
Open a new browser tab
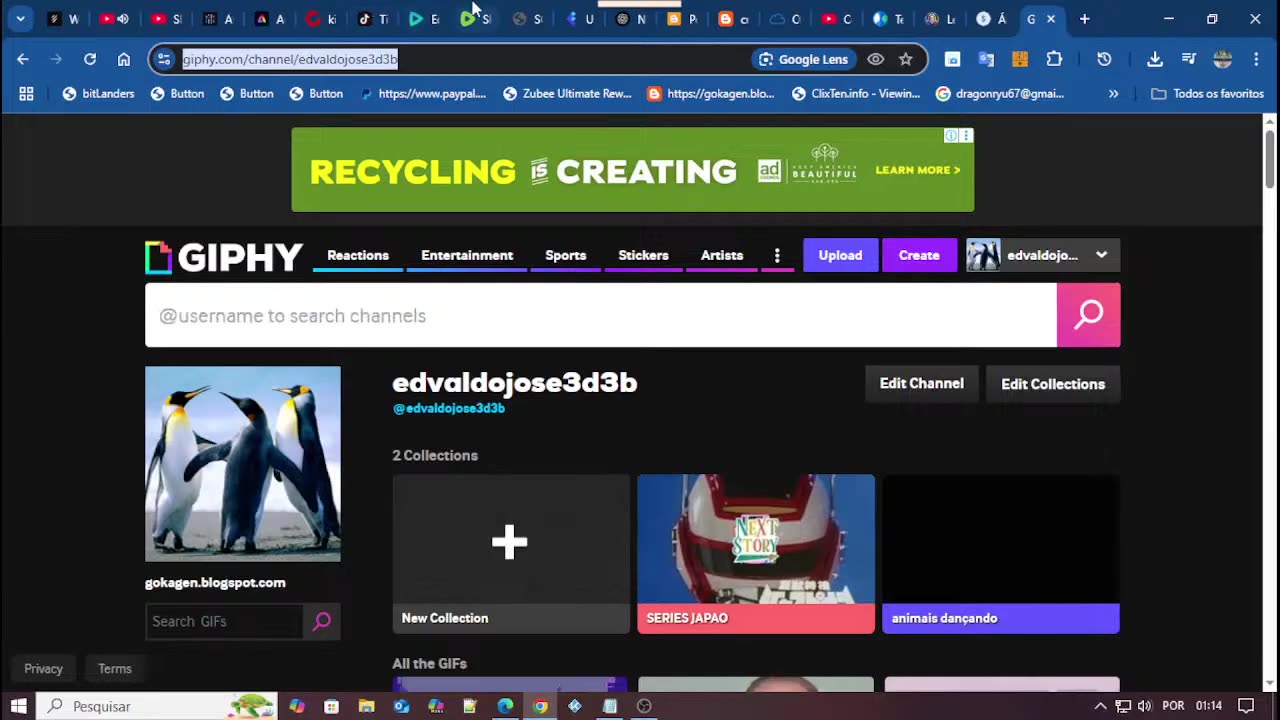[x=1084, y=19]
